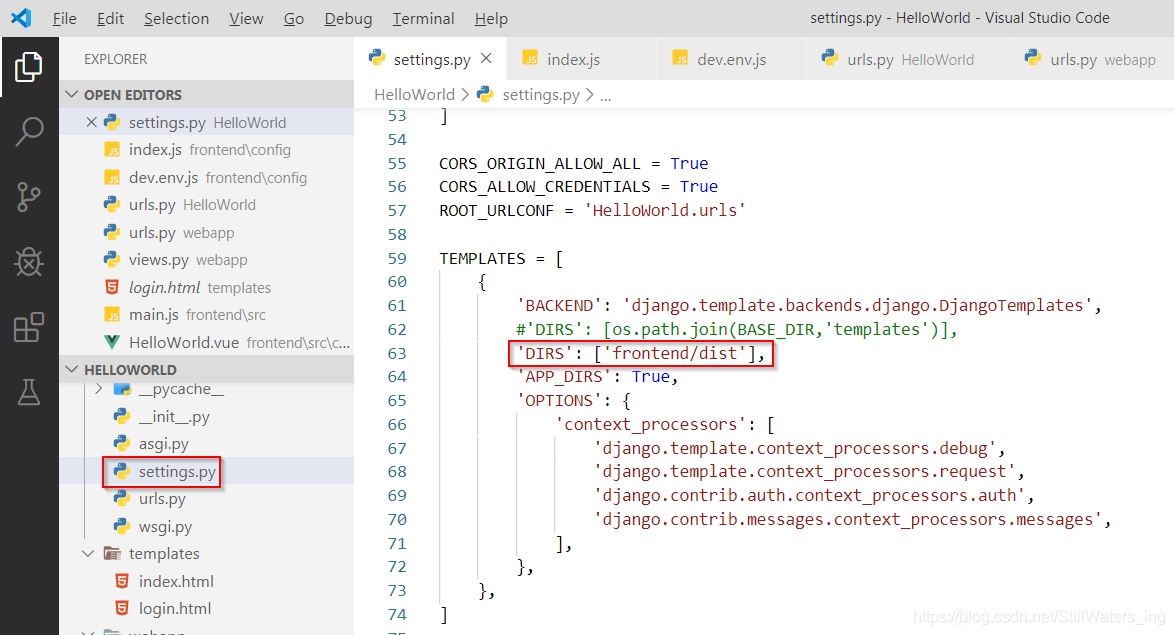The image size is (1174, 635).
Task: Open the File menu
Action: [64, 18]
